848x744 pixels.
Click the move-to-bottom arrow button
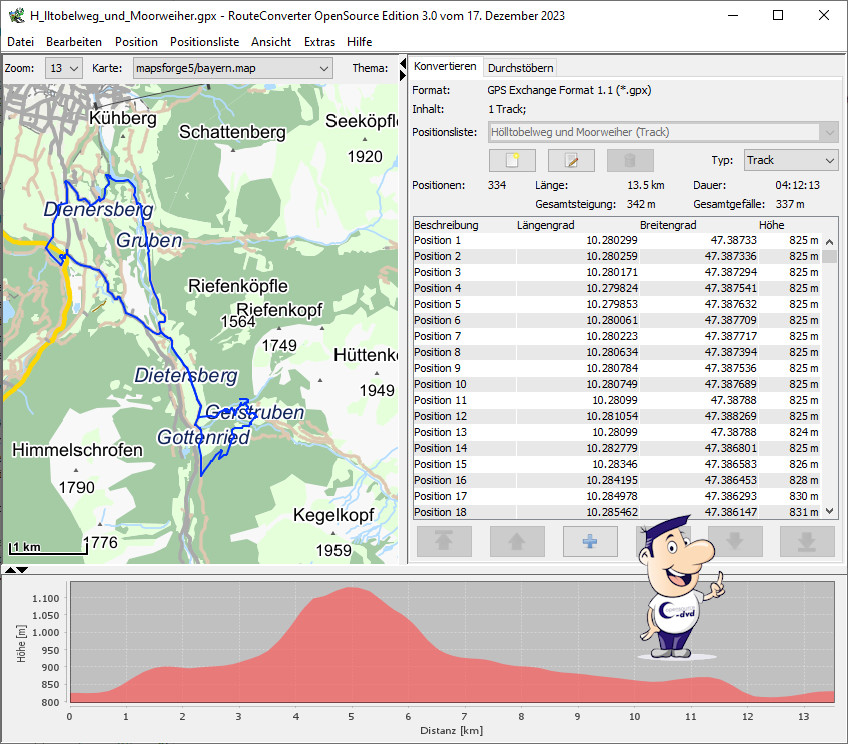806,541
